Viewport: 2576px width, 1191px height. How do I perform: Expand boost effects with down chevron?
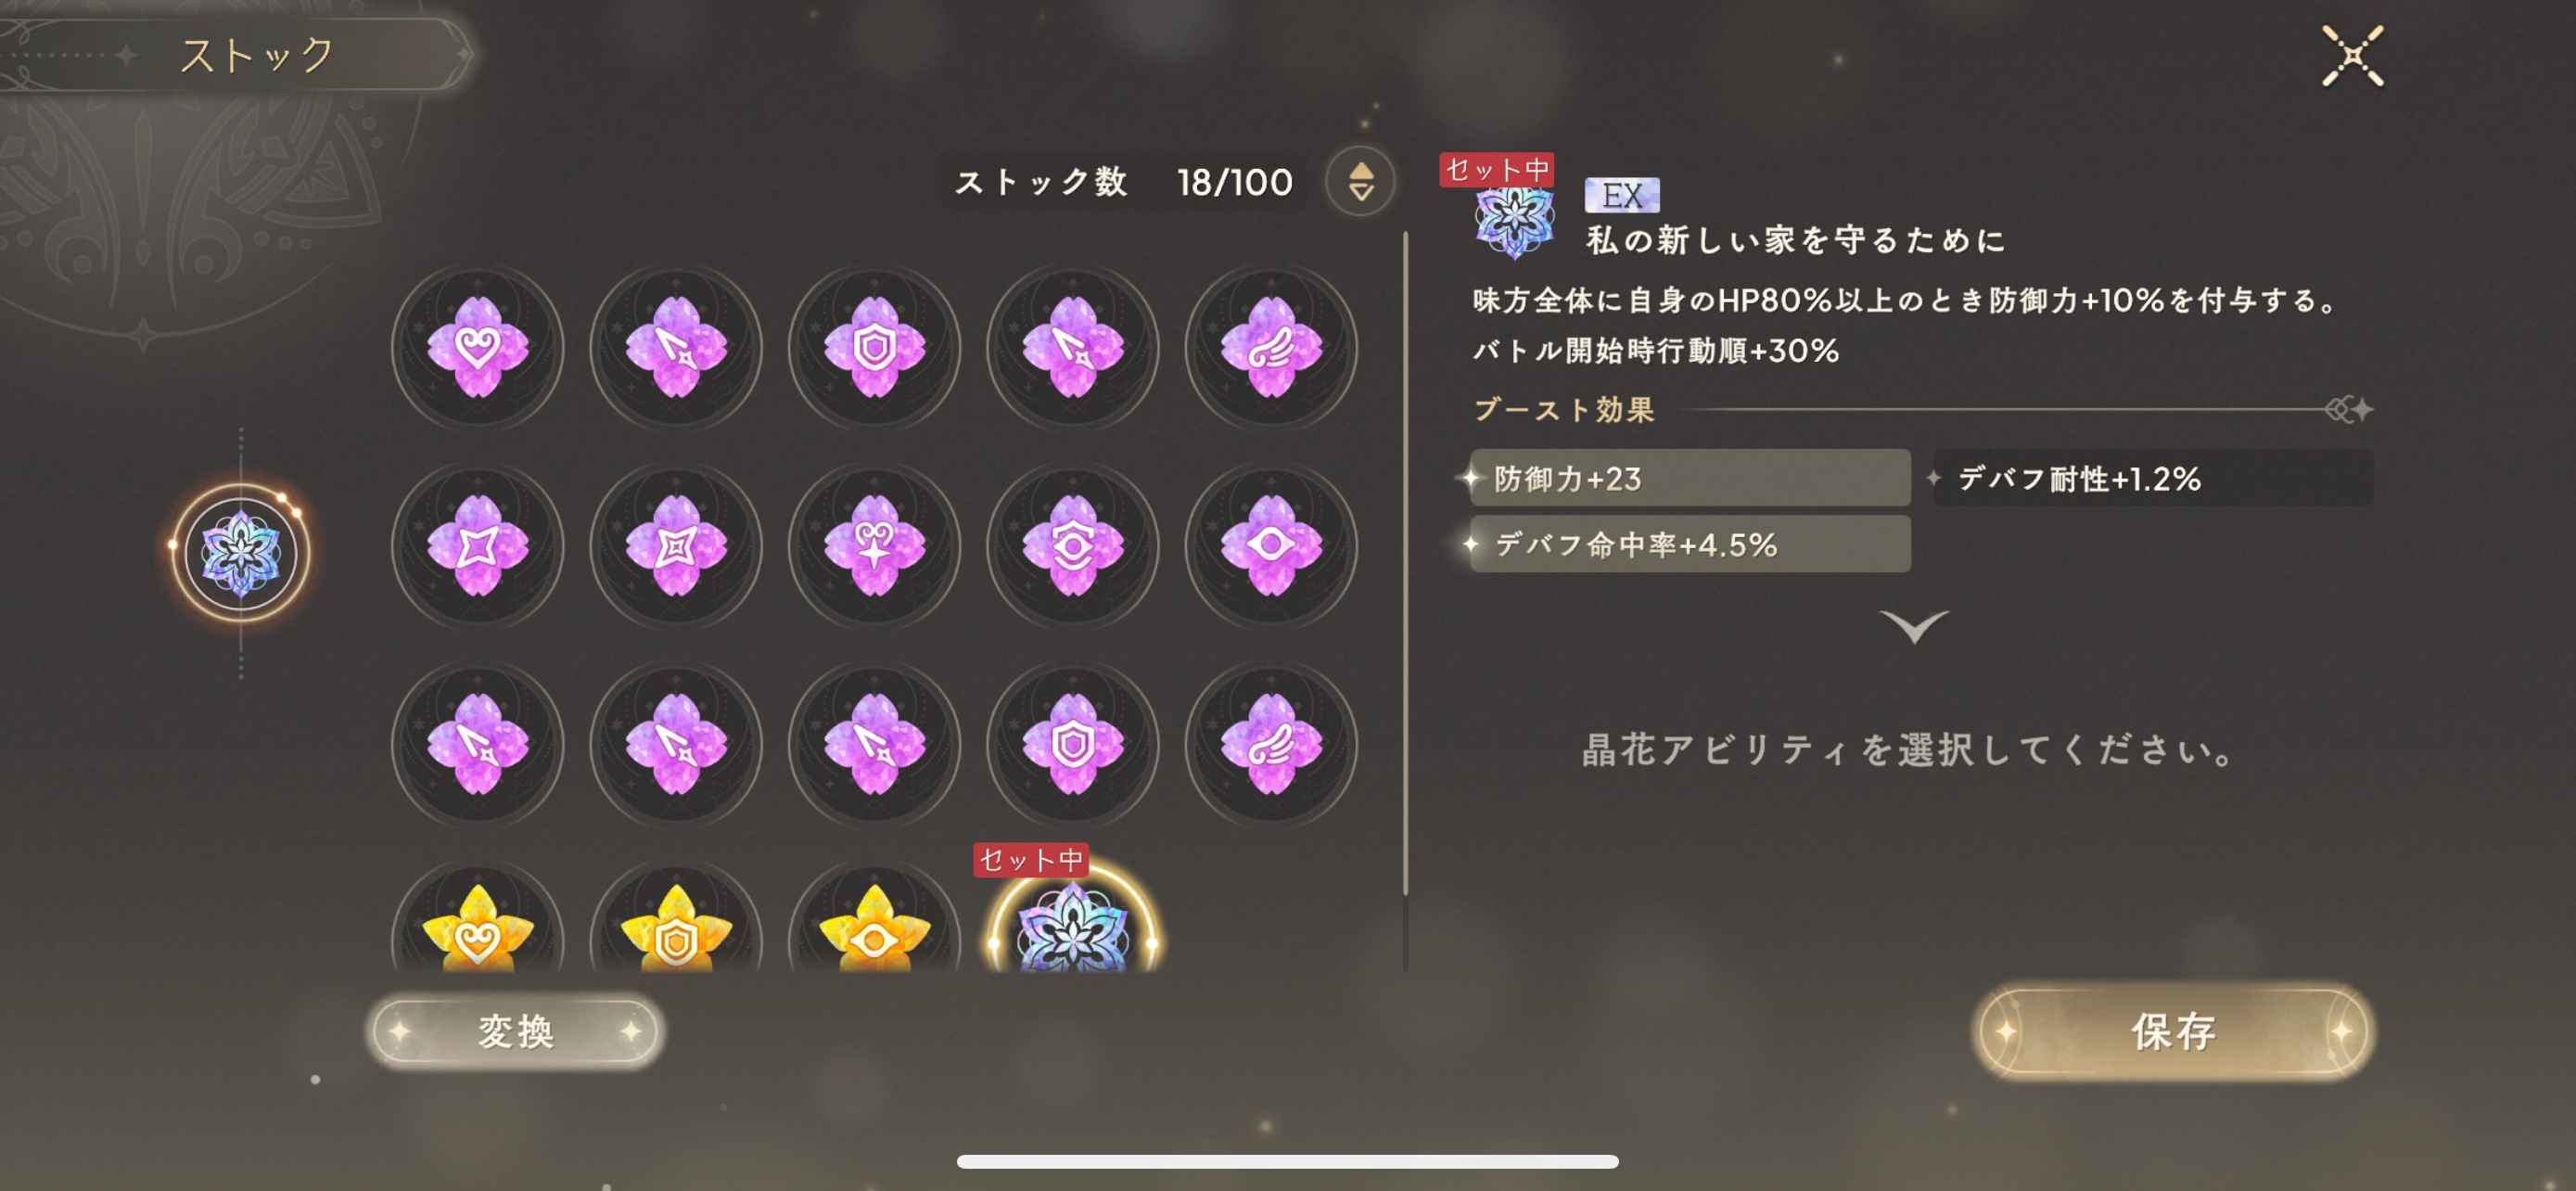click(1913, 626)
